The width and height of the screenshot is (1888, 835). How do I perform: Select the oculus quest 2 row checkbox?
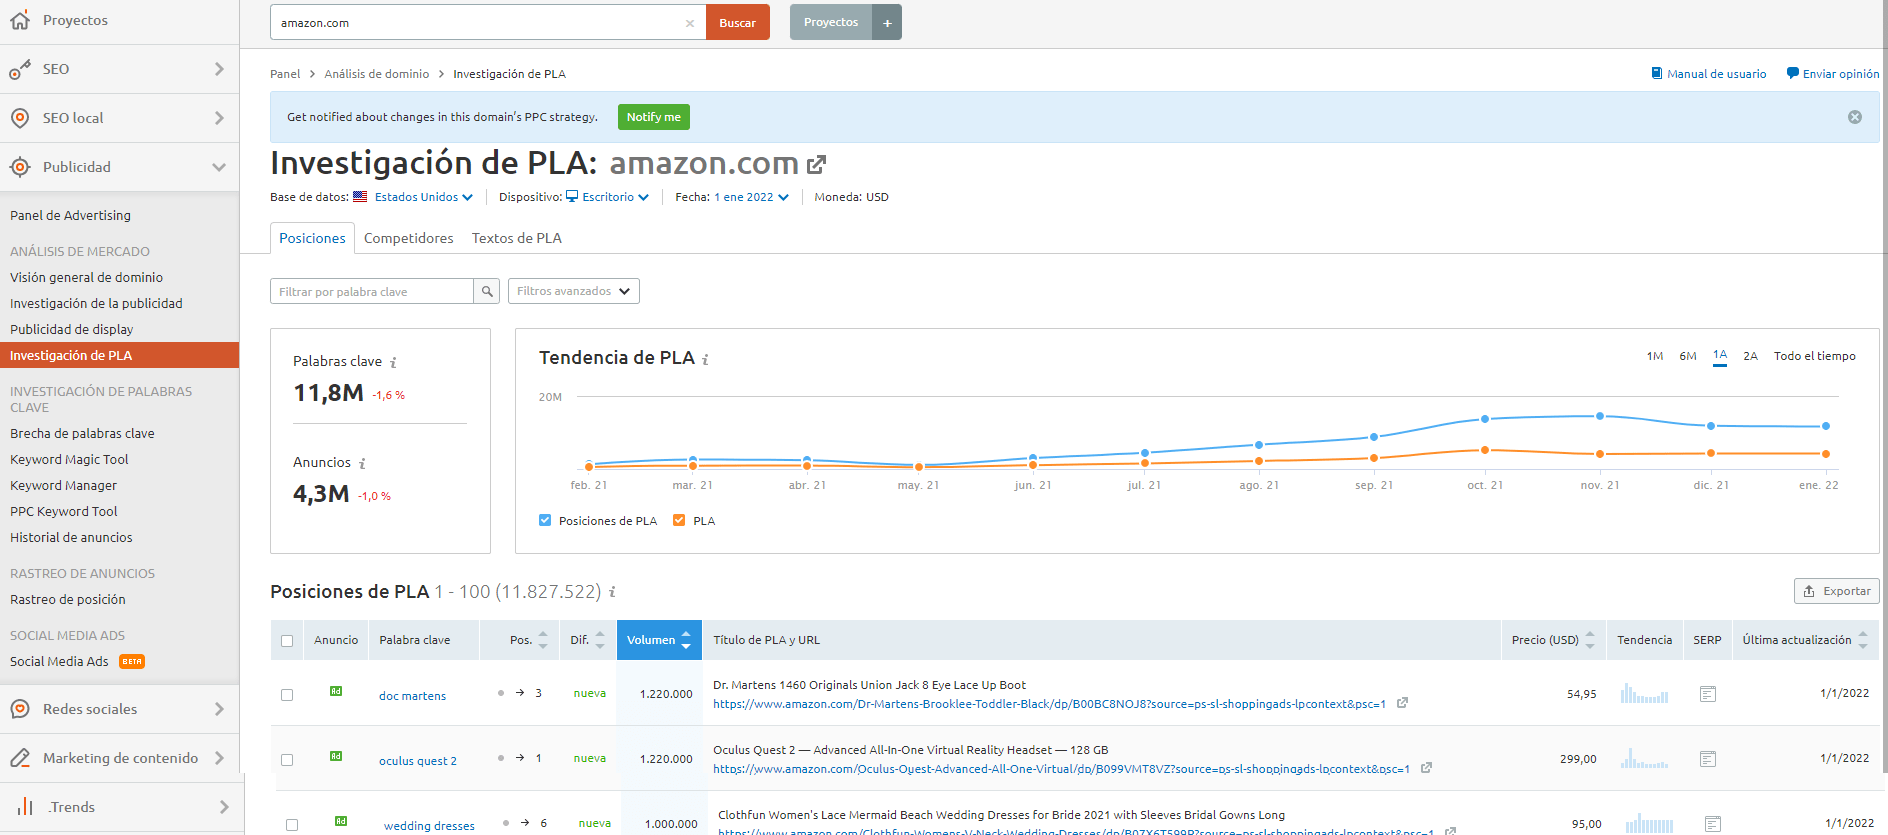point(287,760)
